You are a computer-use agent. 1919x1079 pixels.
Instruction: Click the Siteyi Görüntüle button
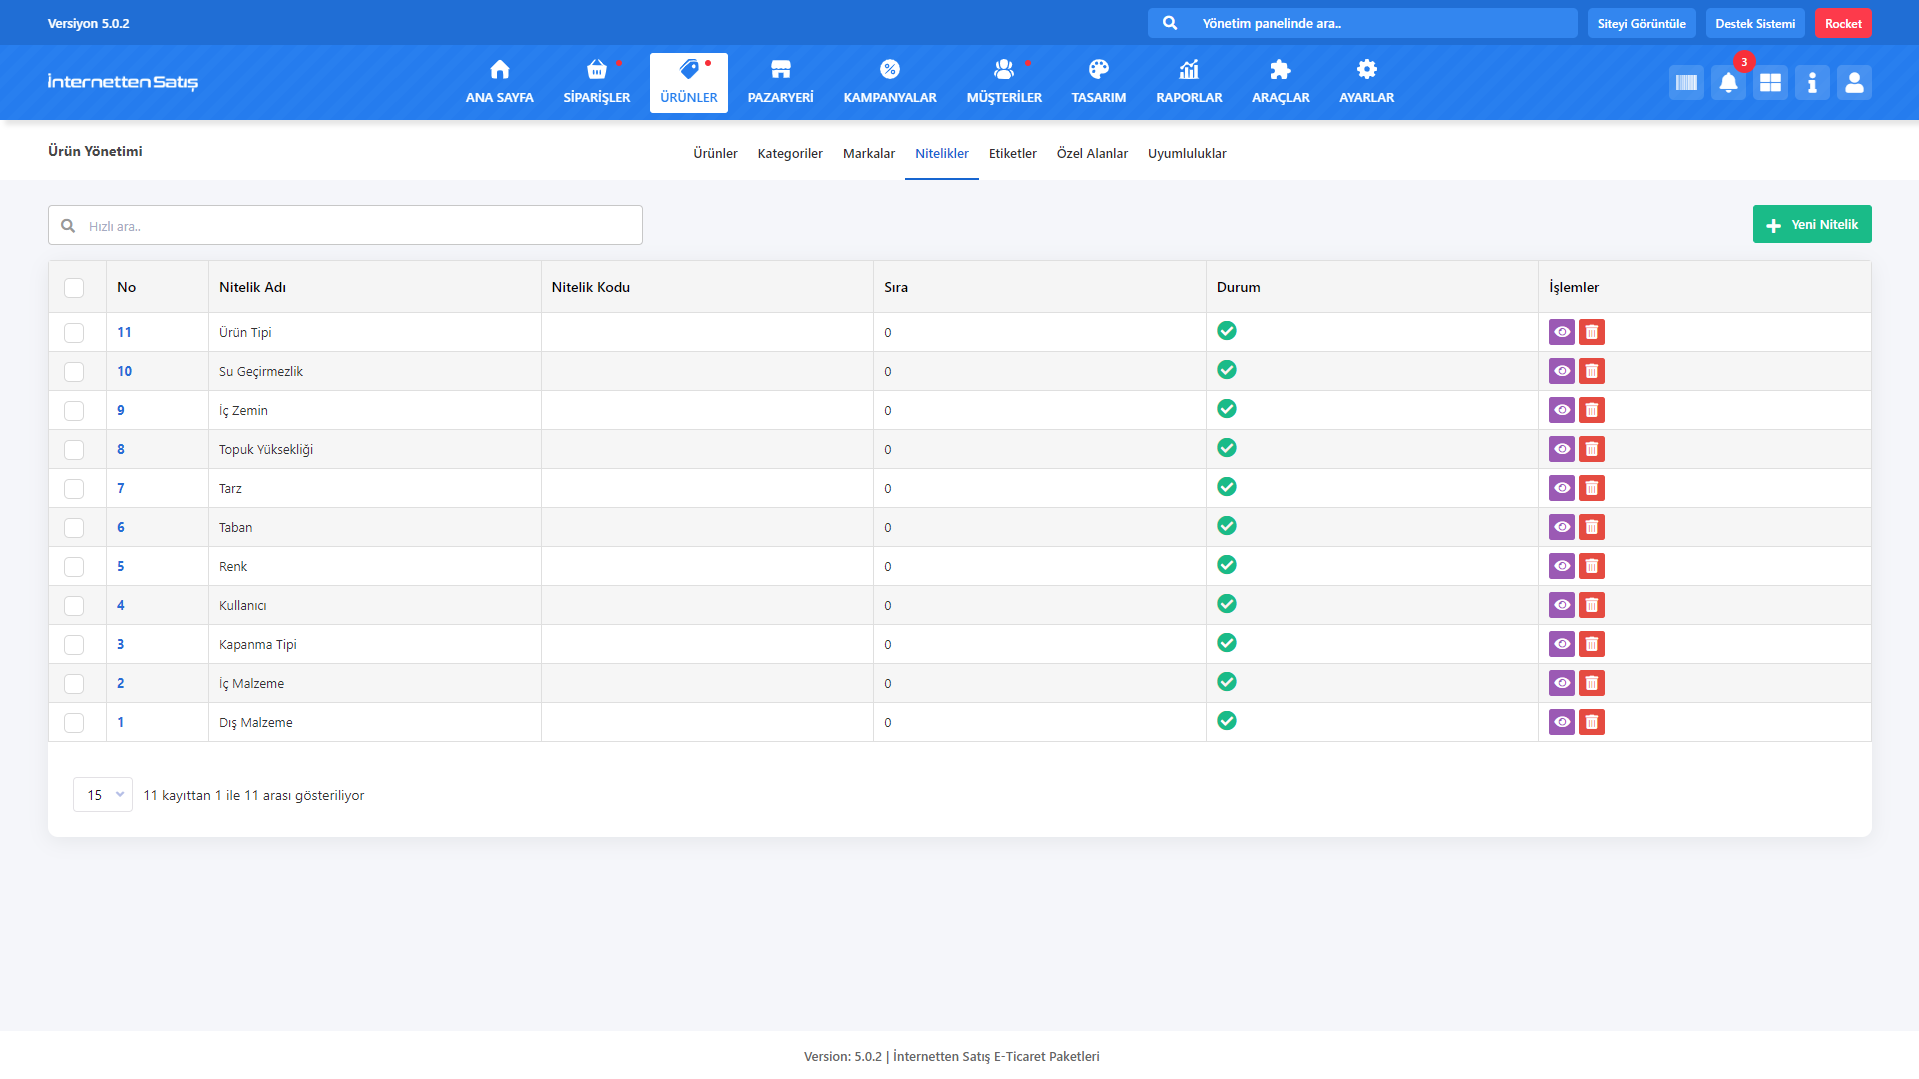pos(1641,23)
